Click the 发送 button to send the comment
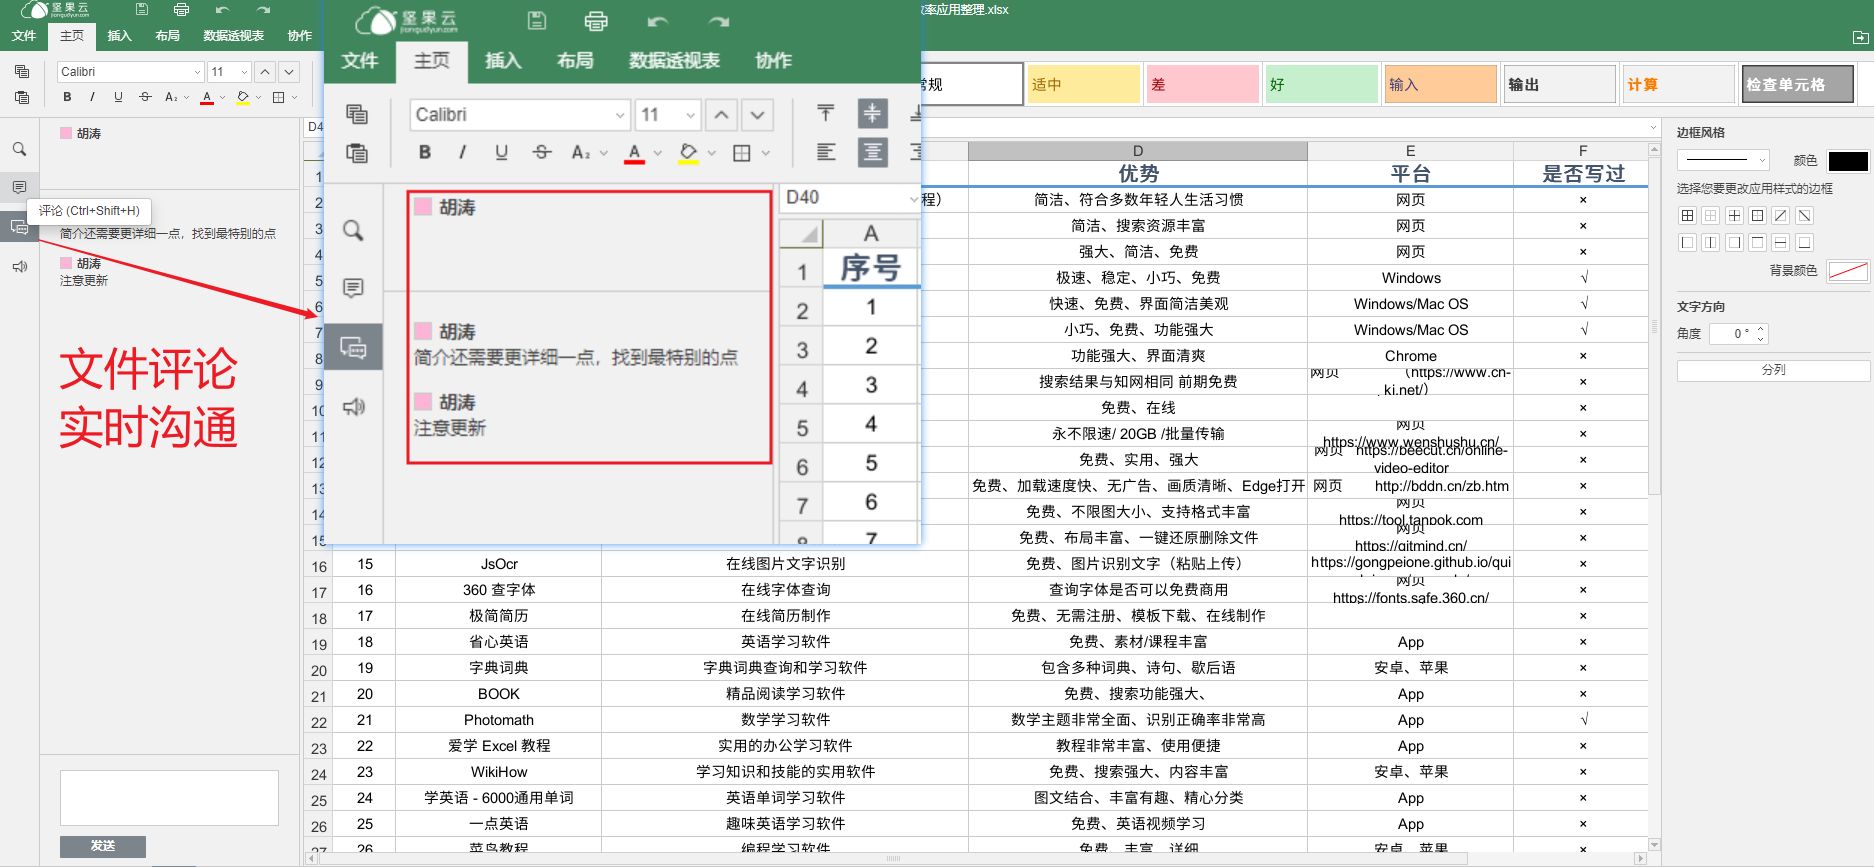 (x=103, y=846)
